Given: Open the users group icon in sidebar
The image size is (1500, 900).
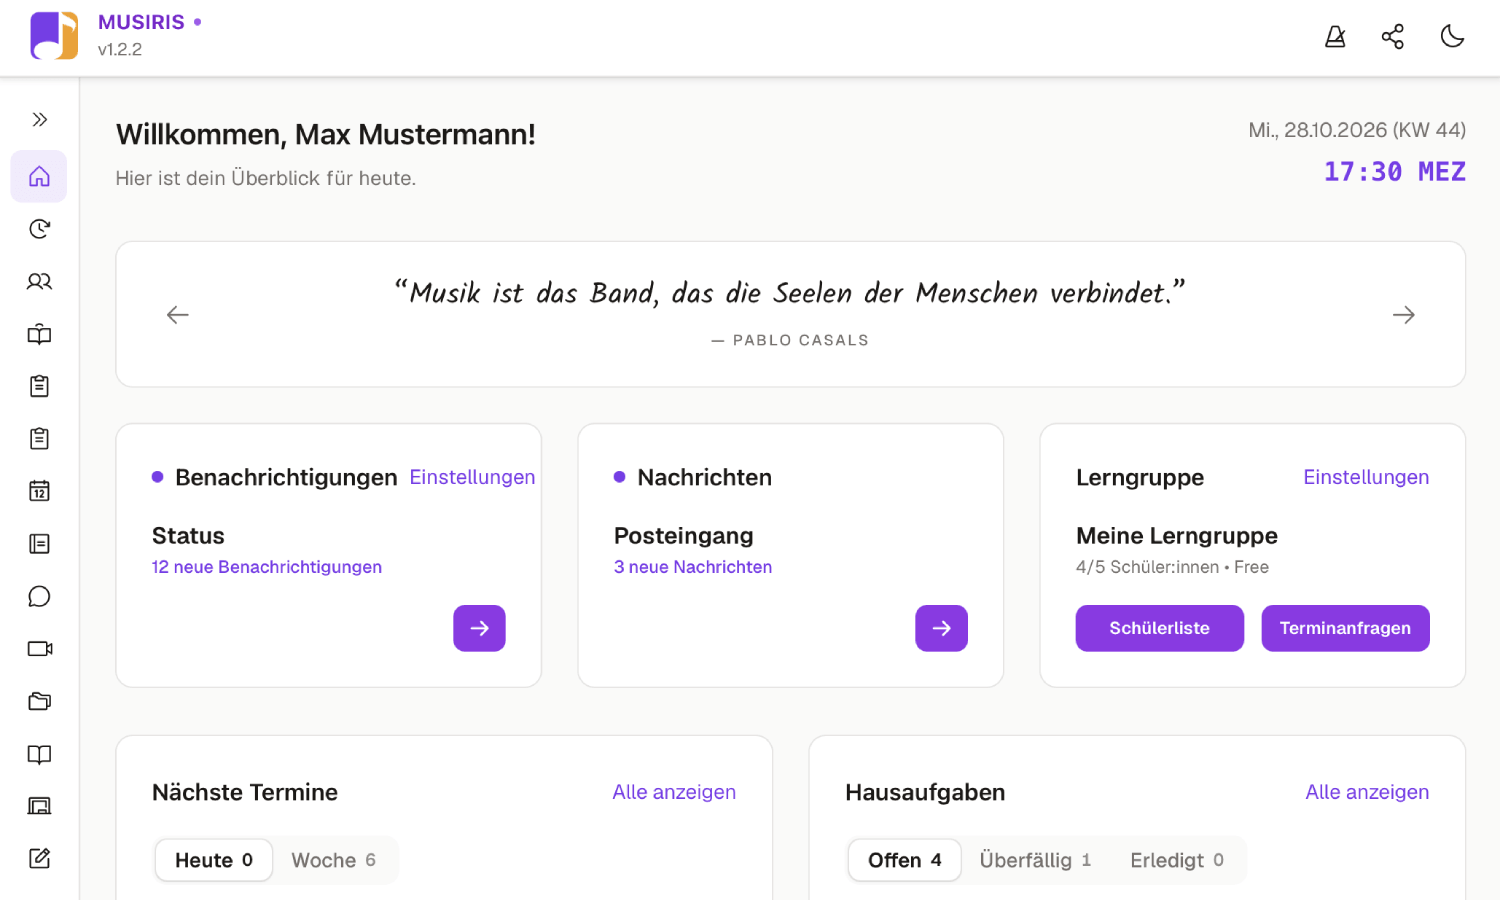Looking at the screenshot, I should tap(39, 282).
